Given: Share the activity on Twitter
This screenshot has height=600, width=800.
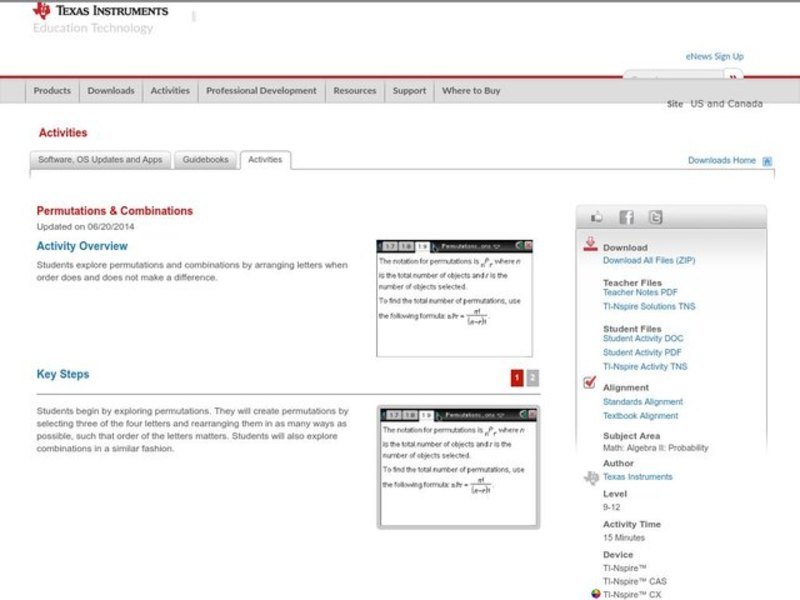Looking at the screenshot, I should [656, 218].
